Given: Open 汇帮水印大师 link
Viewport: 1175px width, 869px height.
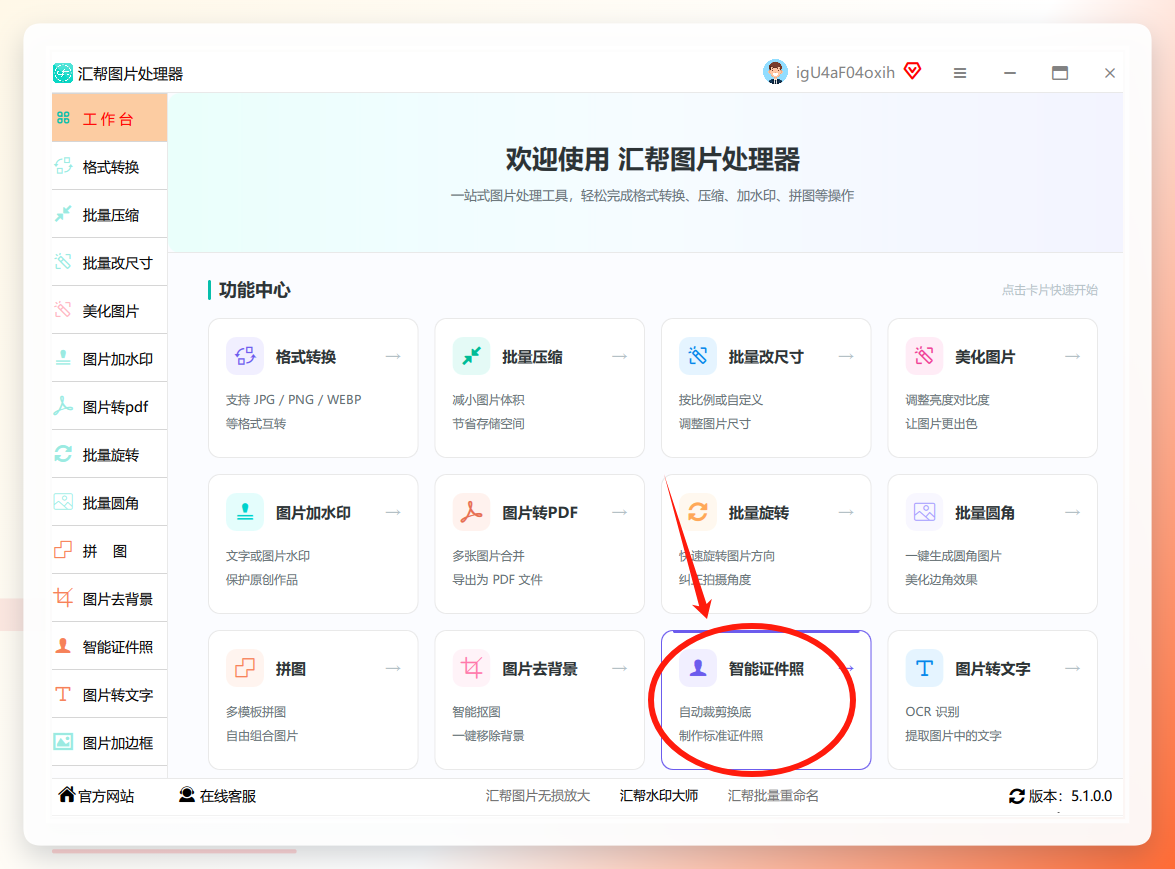Looking at the screenshot, I should [x=659, y=796].
